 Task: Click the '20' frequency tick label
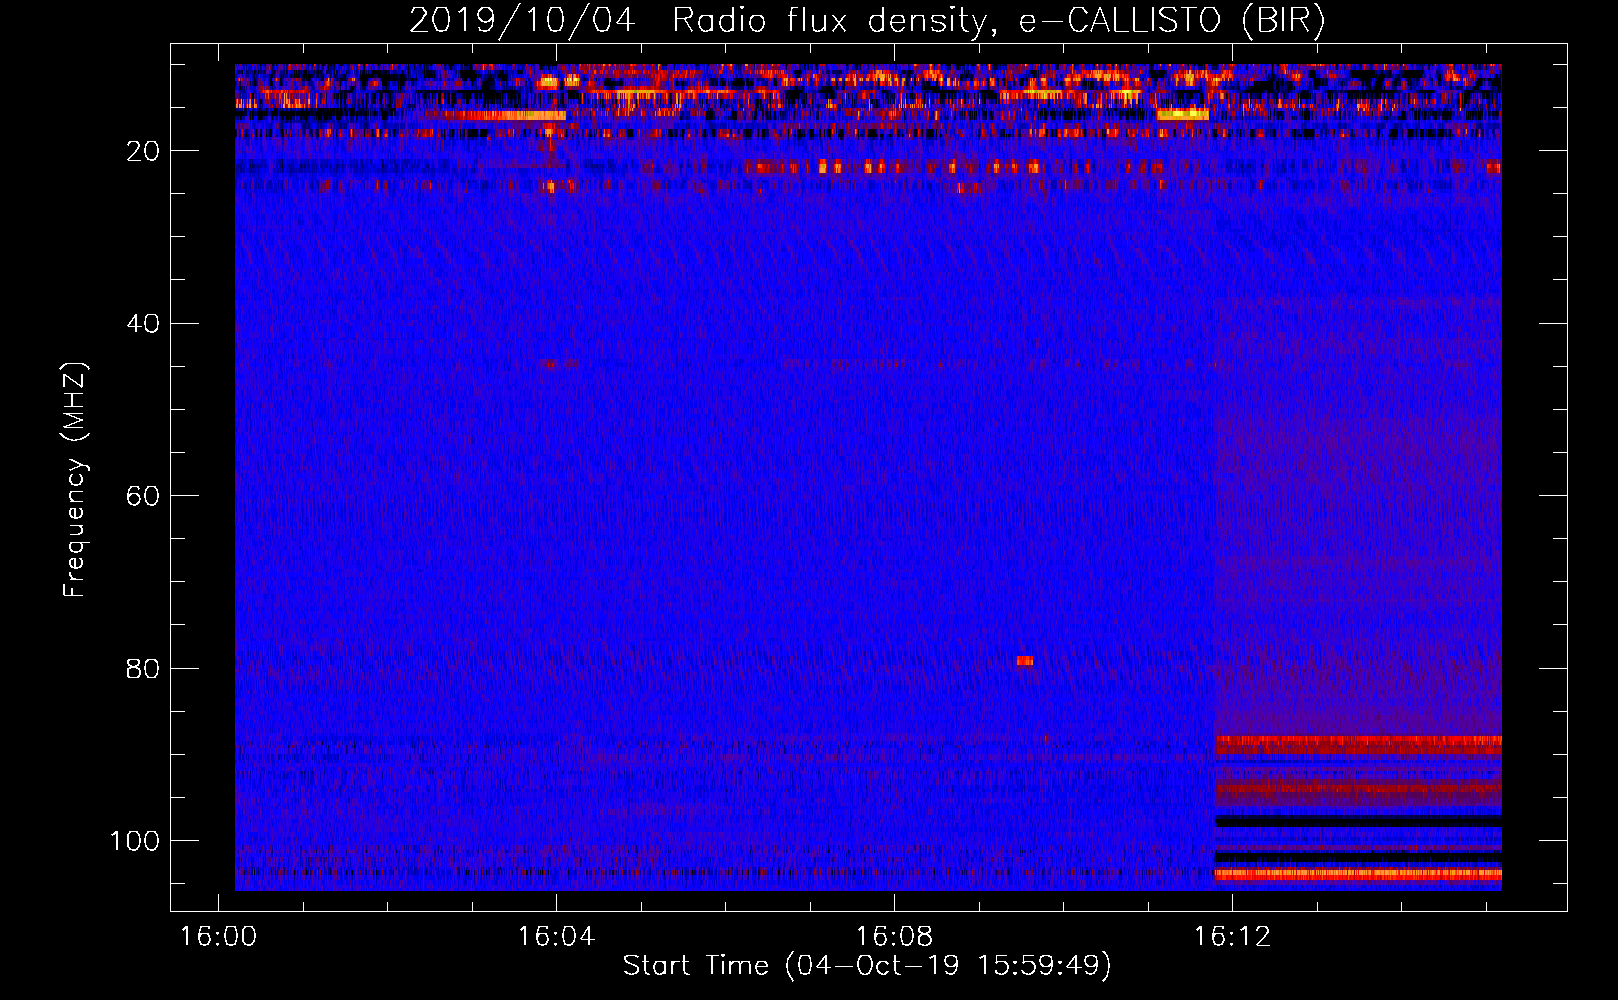143,151
